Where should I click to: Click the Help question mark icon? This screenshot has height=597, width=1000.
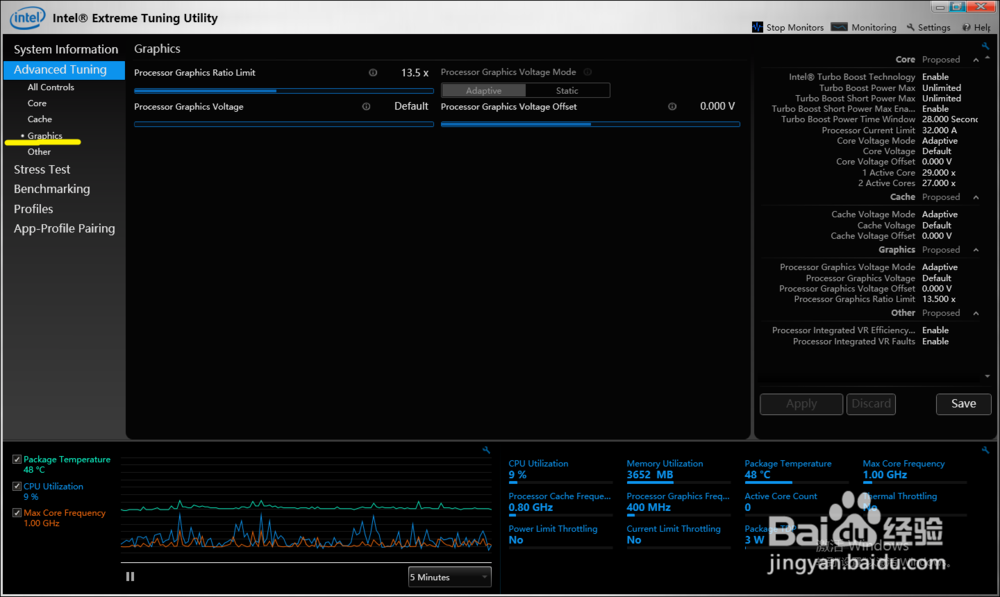click(x=966, y=27)
